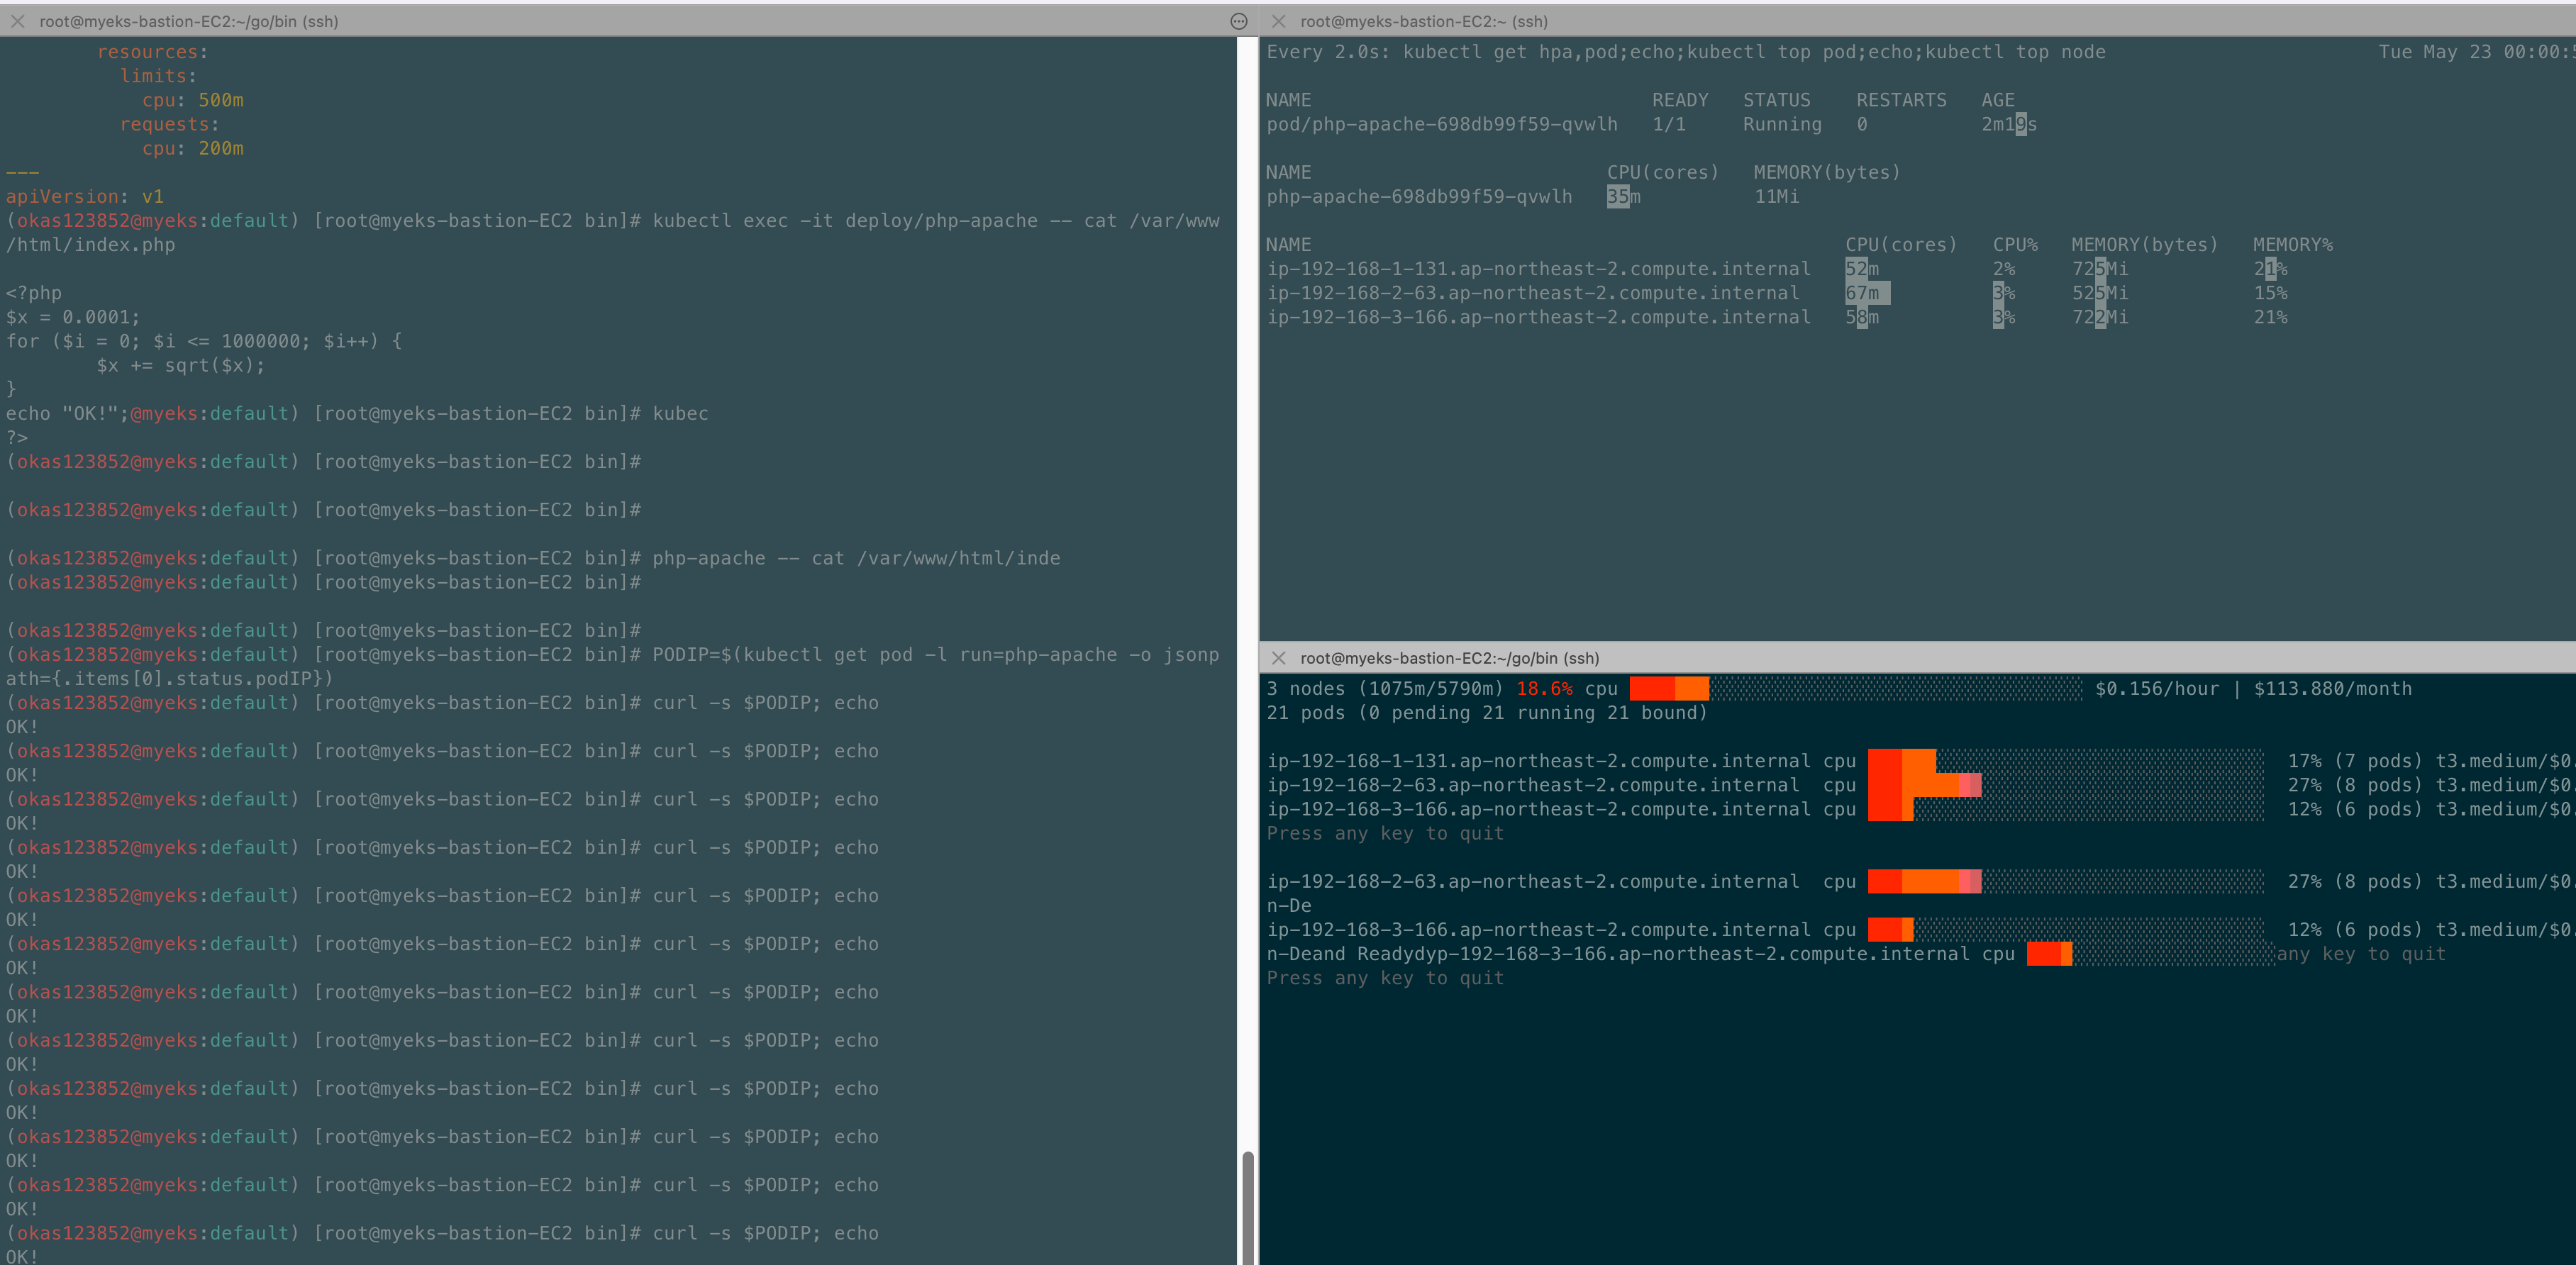This screenshot has width=2576, height=1265.
Task: Click pod name pod/php-apache-698db99f59-qvwlh
Action: 1441,124
